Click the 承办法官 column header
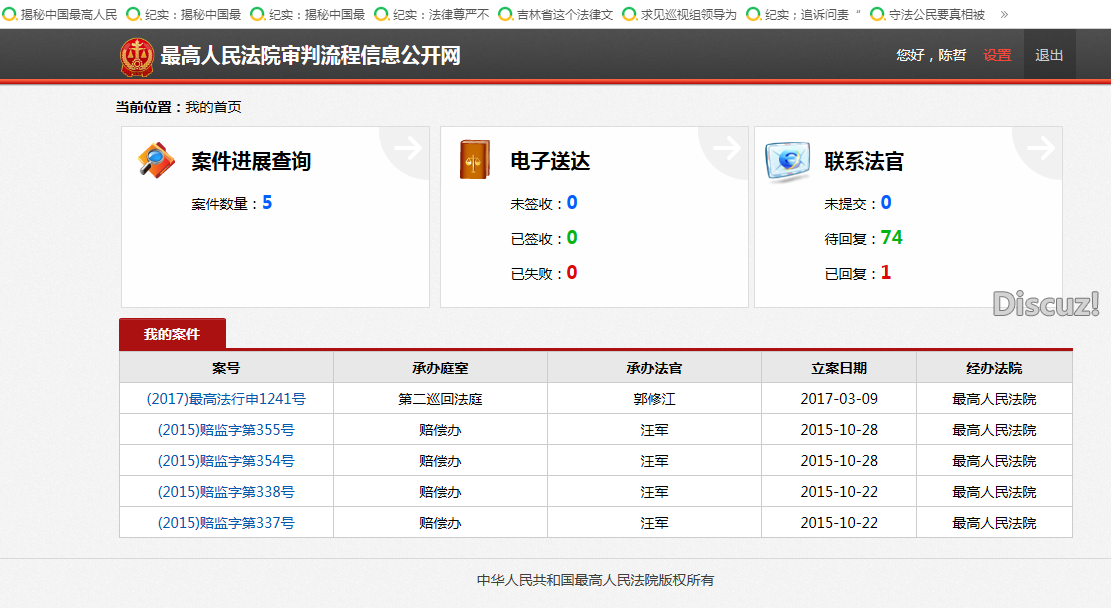Viewport: 1111px width, 608px height. [x=654, y=368]
